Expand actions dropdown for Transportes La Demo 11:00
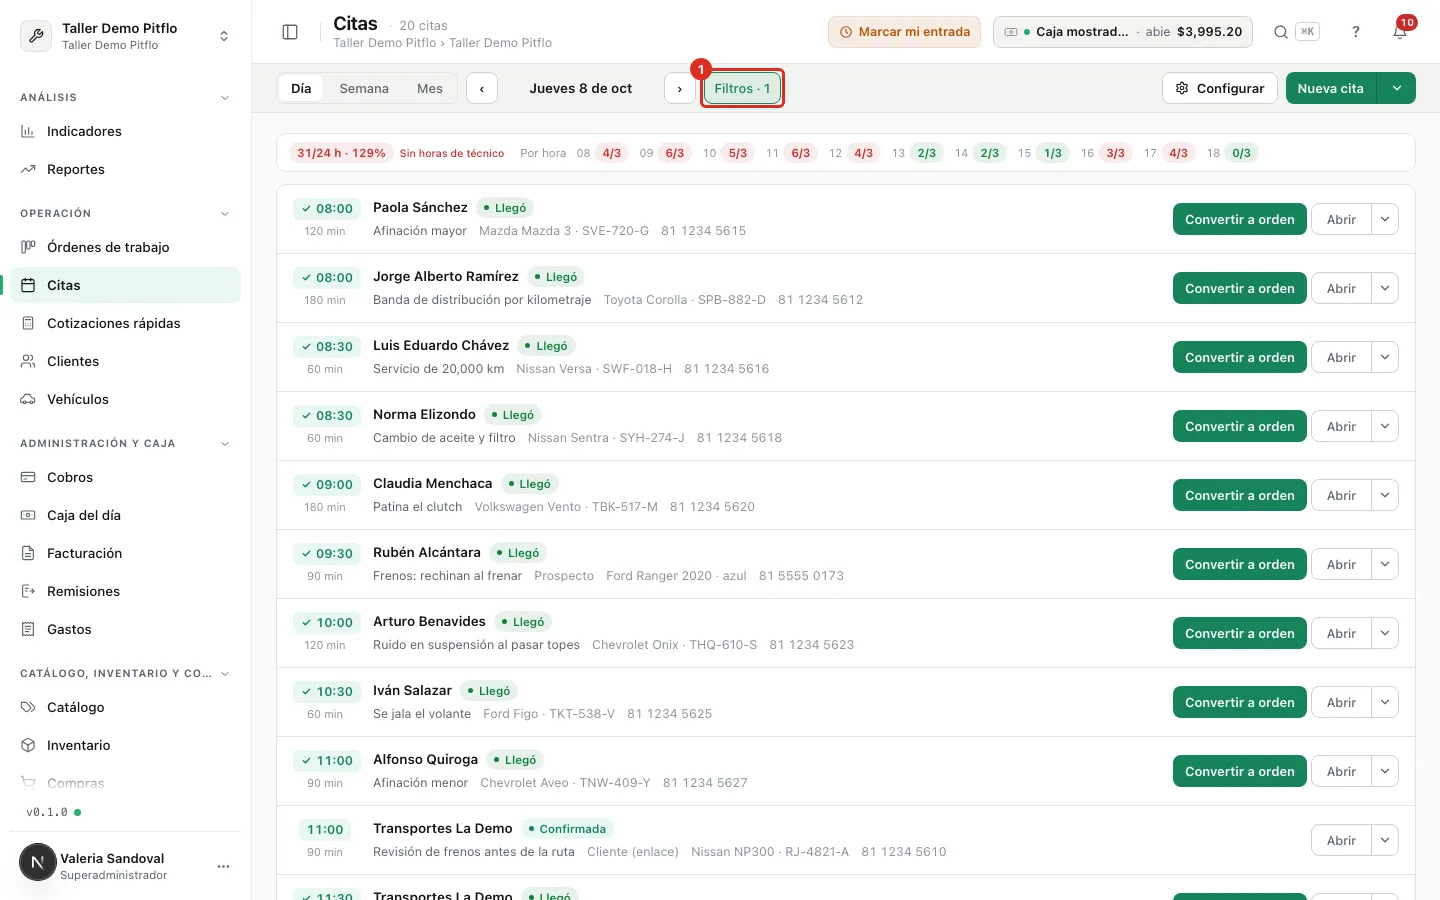The width and height of the screenshot is (1440, 900). (1385, 840)
